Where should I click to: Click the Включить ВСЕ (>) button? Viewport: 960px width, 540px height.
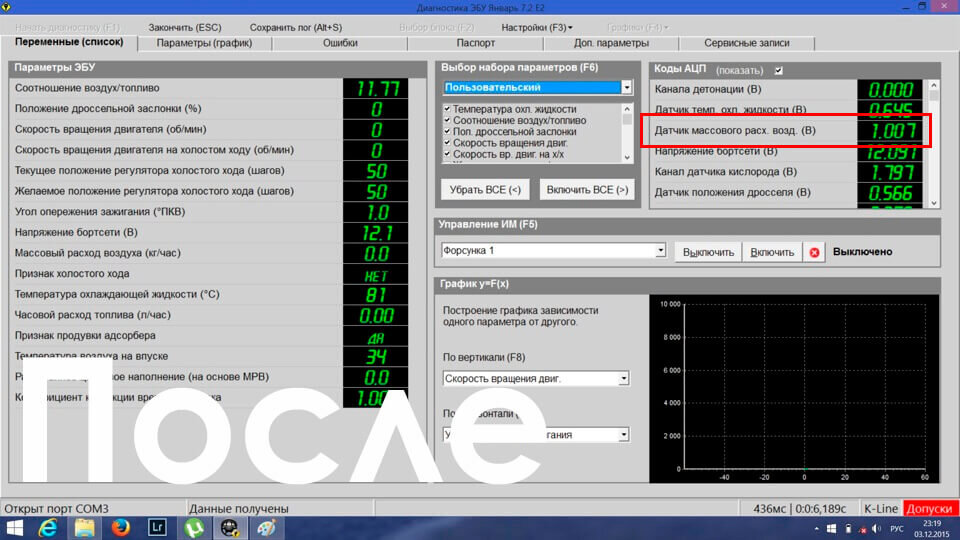587,190
